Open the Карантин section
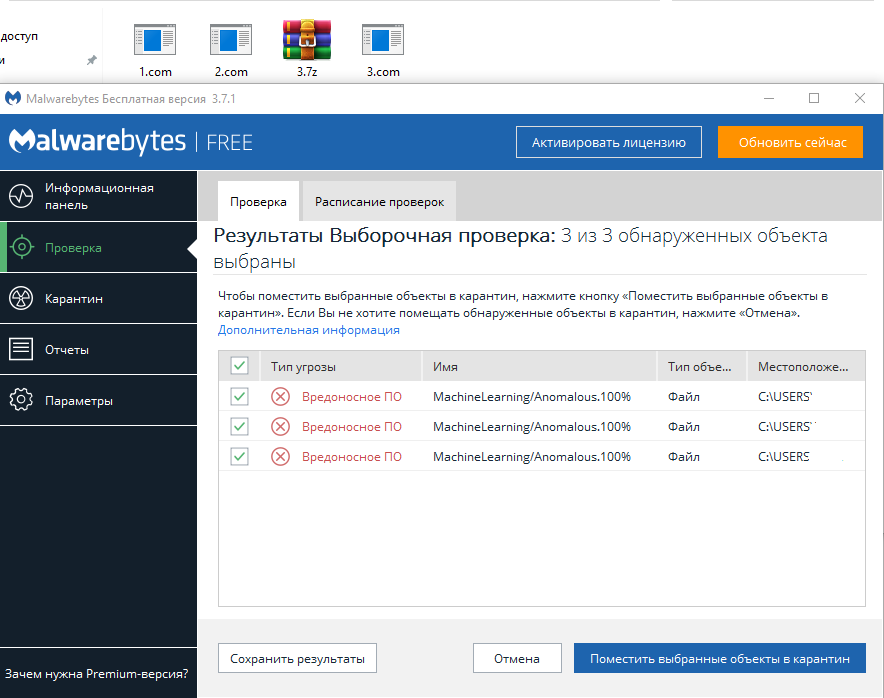This screenshot has width=884, height=698. [98, 298]
